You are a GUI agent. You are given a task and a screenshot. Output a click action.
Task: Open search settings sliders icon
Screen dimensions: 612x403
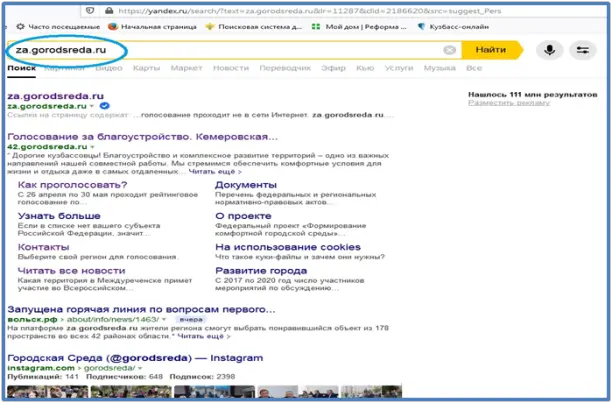(x=583, y=50)
